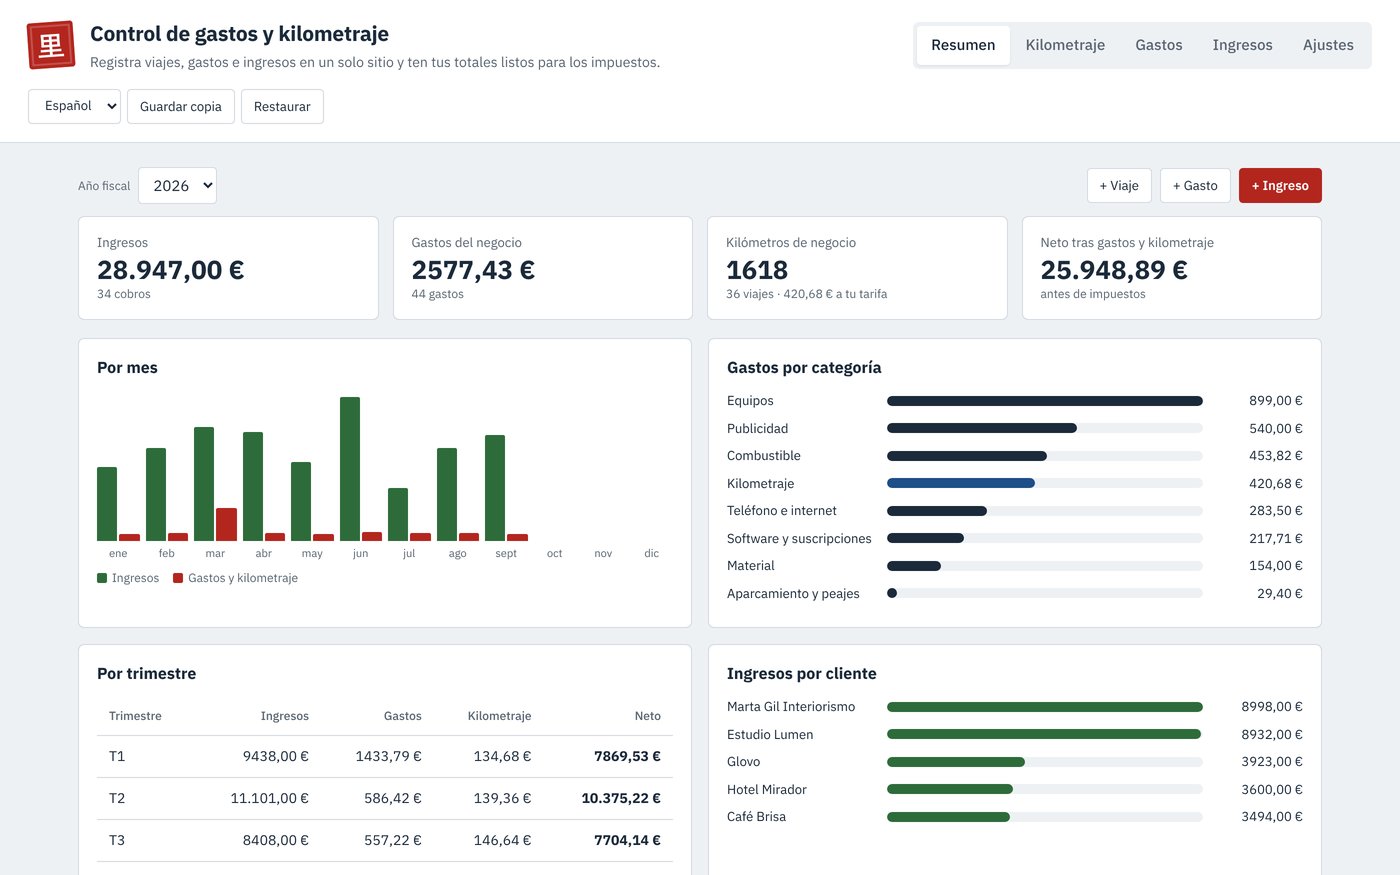Click the T2 net value 10.375,22 €
Screen dimensions: 1400x875
click(621, 798)
